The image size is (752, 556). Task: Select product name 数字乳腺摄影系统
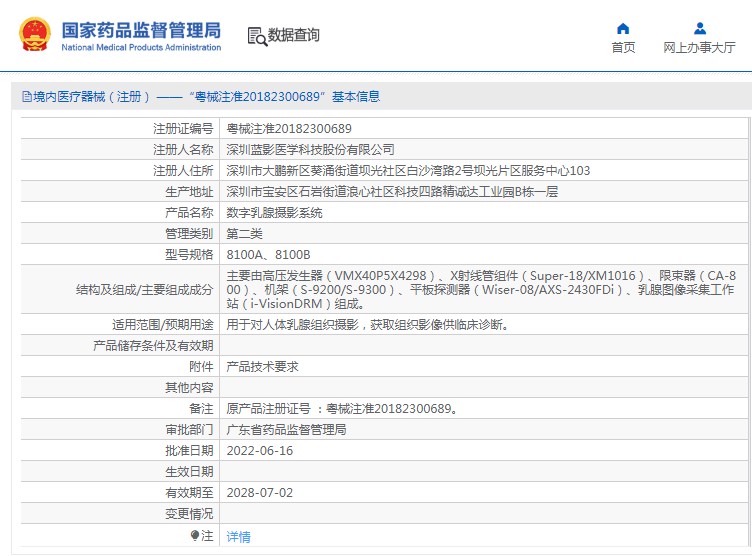point(274,213)
